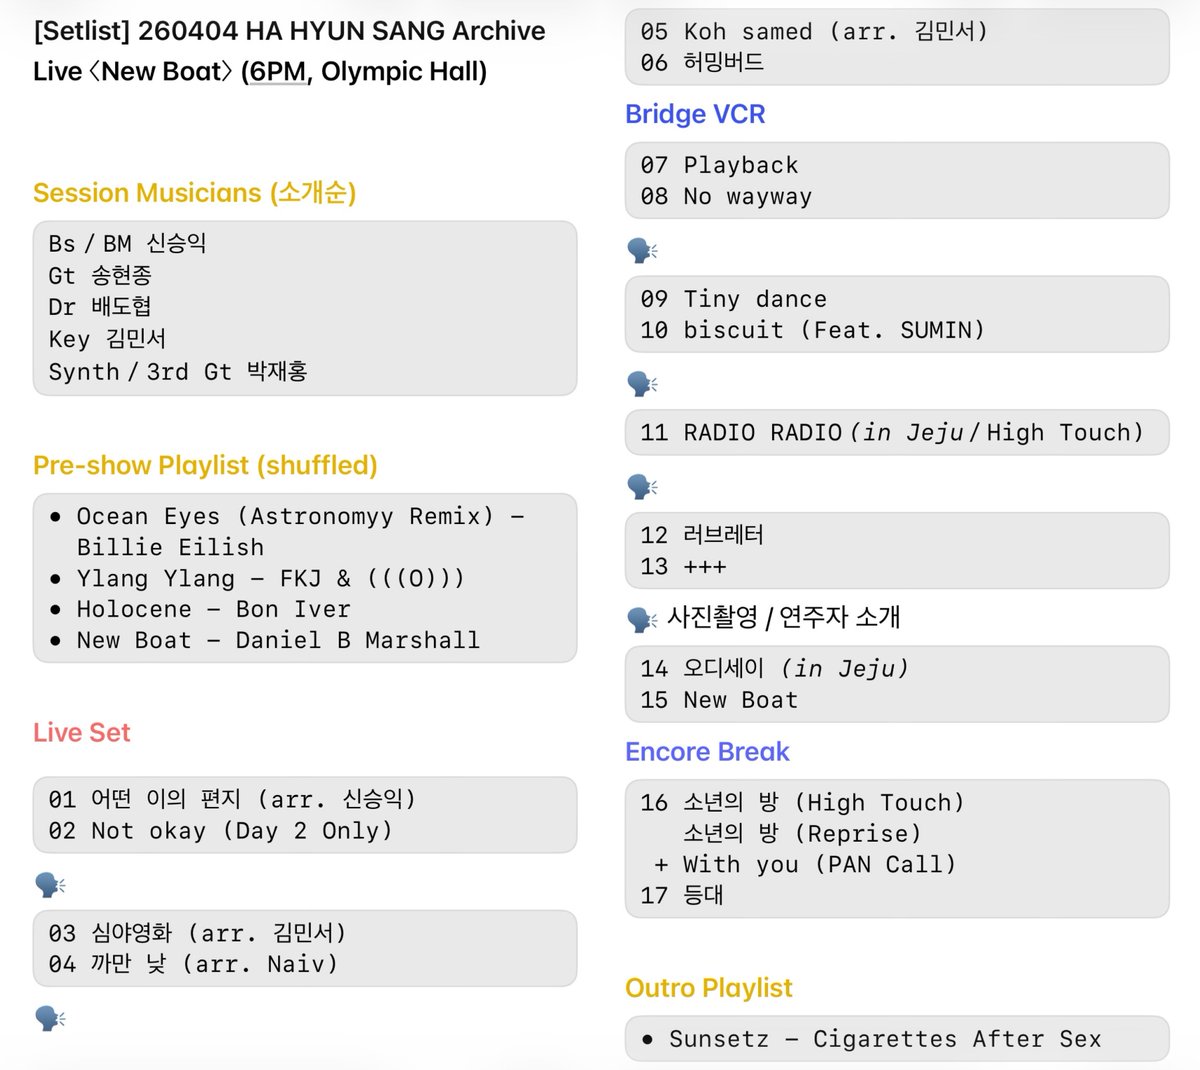Screen dimensions: 1200x1070
Task: Click the underlined 6PM in the title
Action: coord(278,71)
